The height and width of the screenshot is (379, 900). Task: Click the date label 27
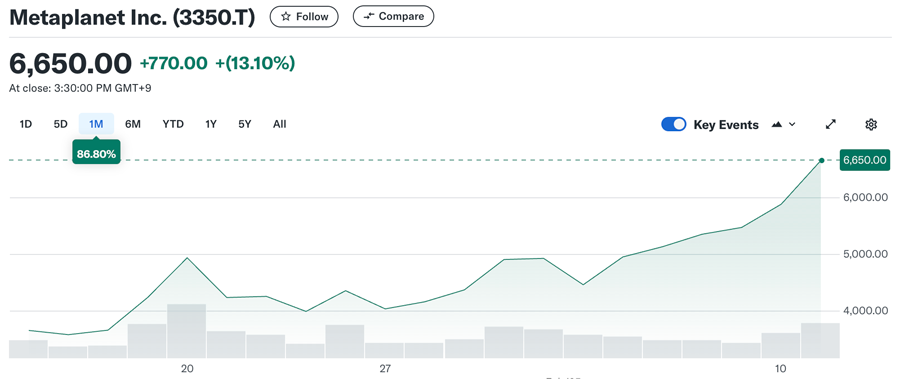(385, 368)
